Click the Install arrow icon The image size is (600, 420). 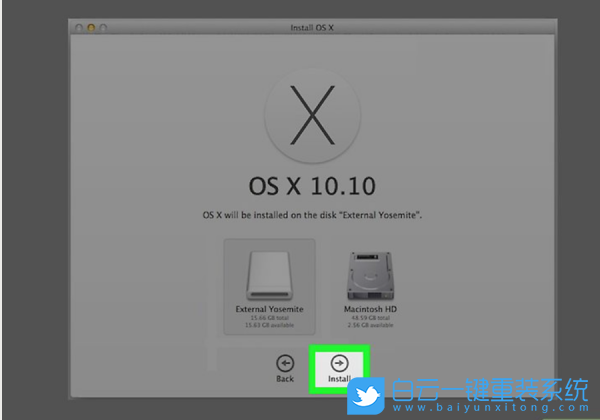pyautogui.click(x=342, y=364)
